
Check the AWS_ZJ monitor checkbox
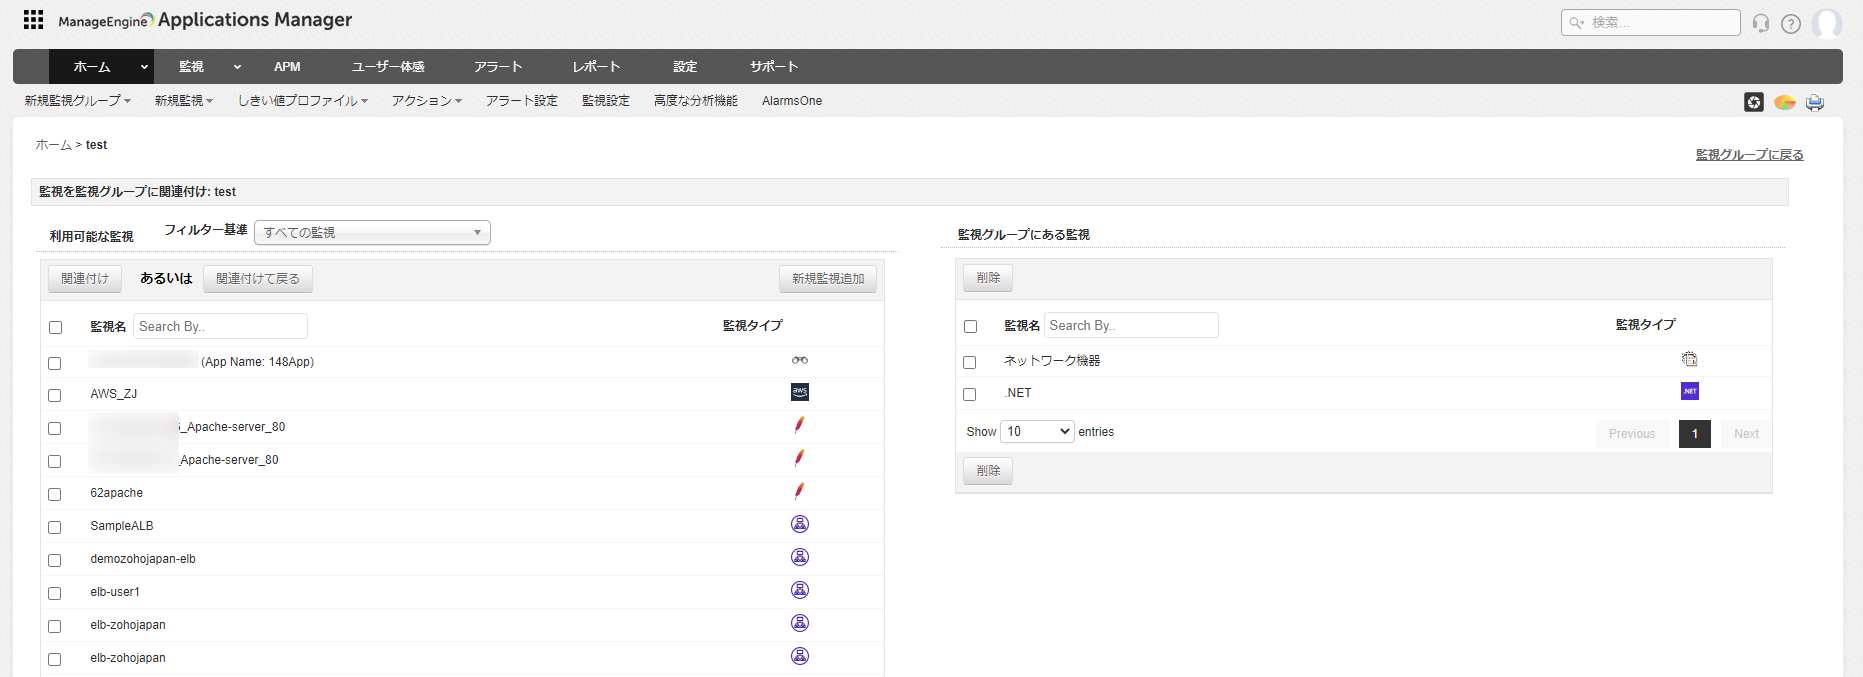[55, 395]
